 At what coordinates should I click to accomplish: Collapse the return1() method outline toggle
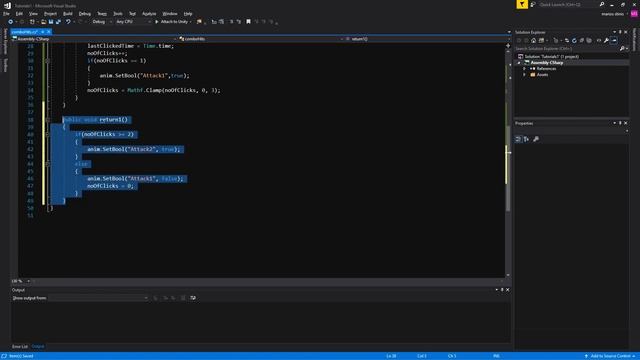coord(48,120)
